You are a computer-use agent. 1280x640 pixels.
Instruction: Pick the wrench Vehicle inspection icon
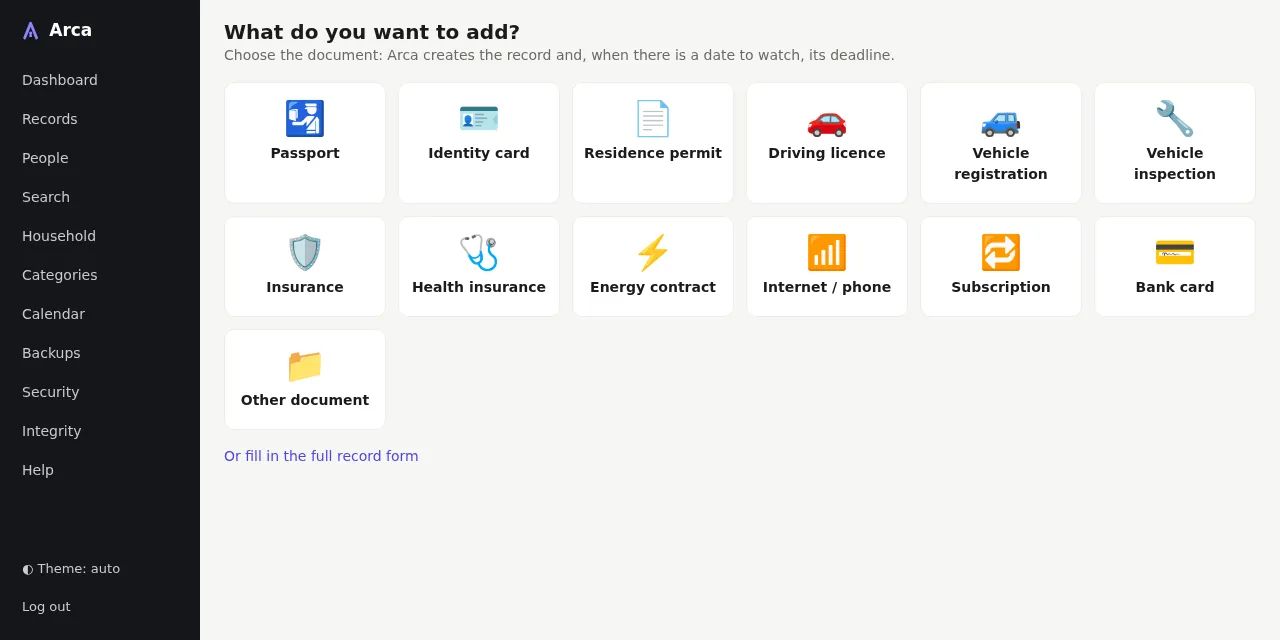pos(1175,119)
